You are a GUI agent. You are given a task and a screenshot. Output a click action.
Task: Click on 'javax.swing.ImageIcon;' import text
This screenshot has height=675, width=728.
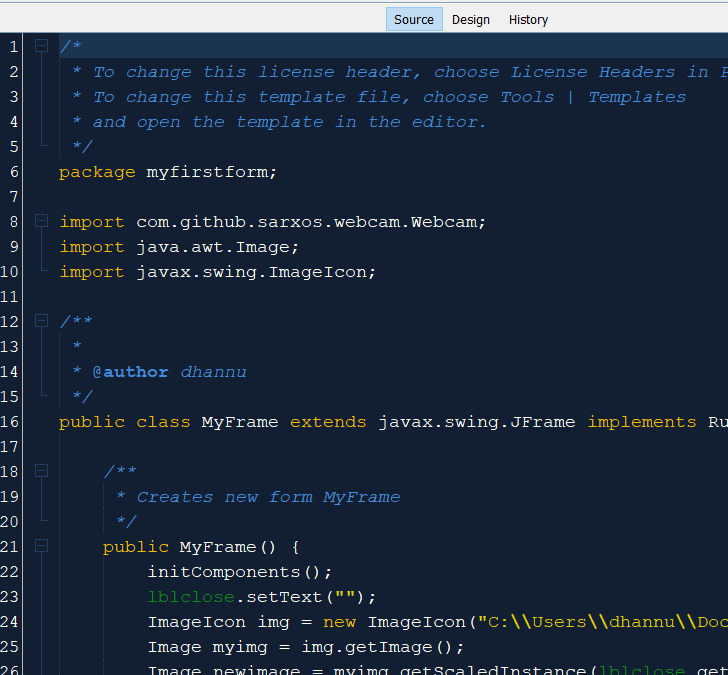coord(256,272)
